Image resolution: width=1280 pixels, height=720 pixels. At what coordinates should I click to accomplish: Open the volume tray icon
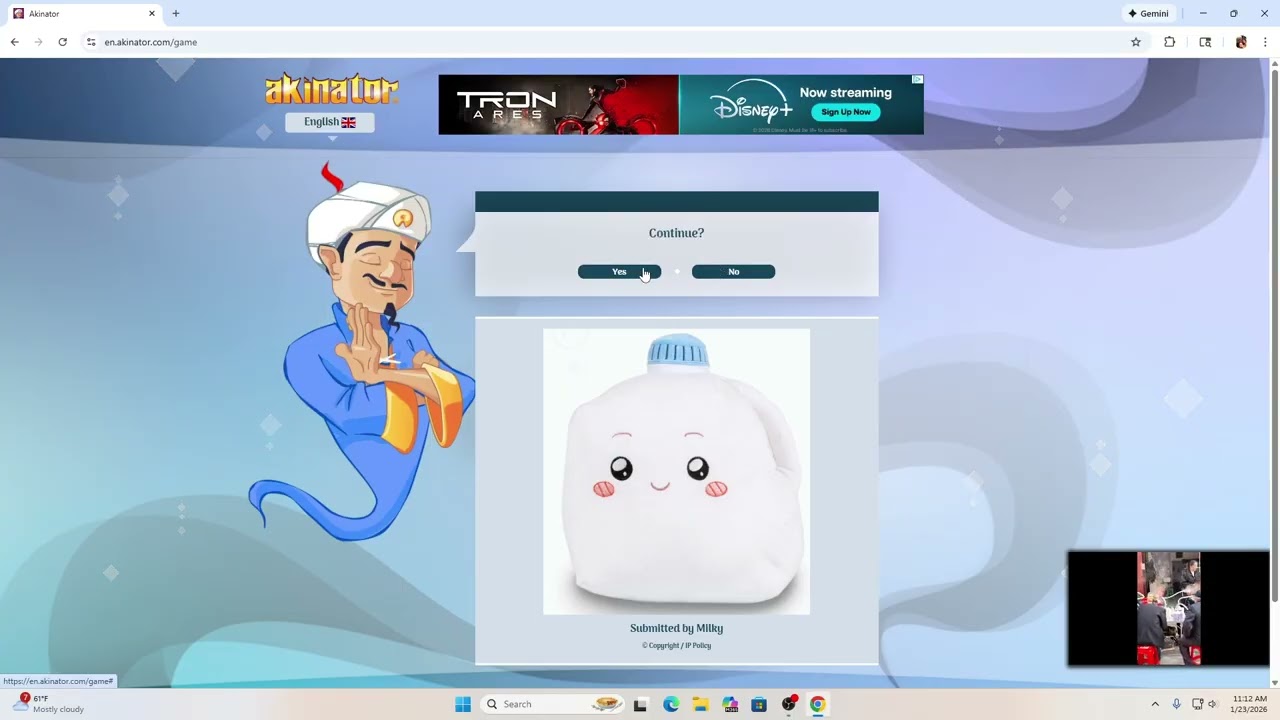tap(1213, 704)
